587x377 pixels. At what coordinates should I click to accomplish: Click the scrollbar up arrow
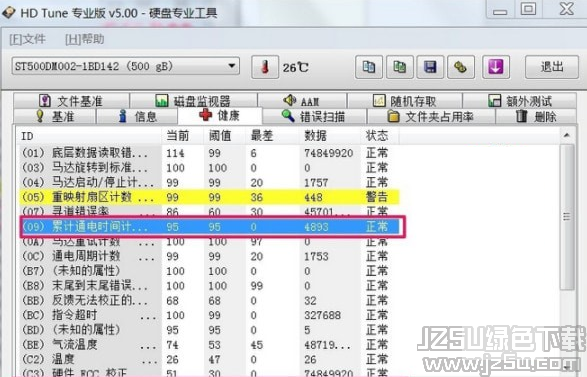[x=567, y=136]
